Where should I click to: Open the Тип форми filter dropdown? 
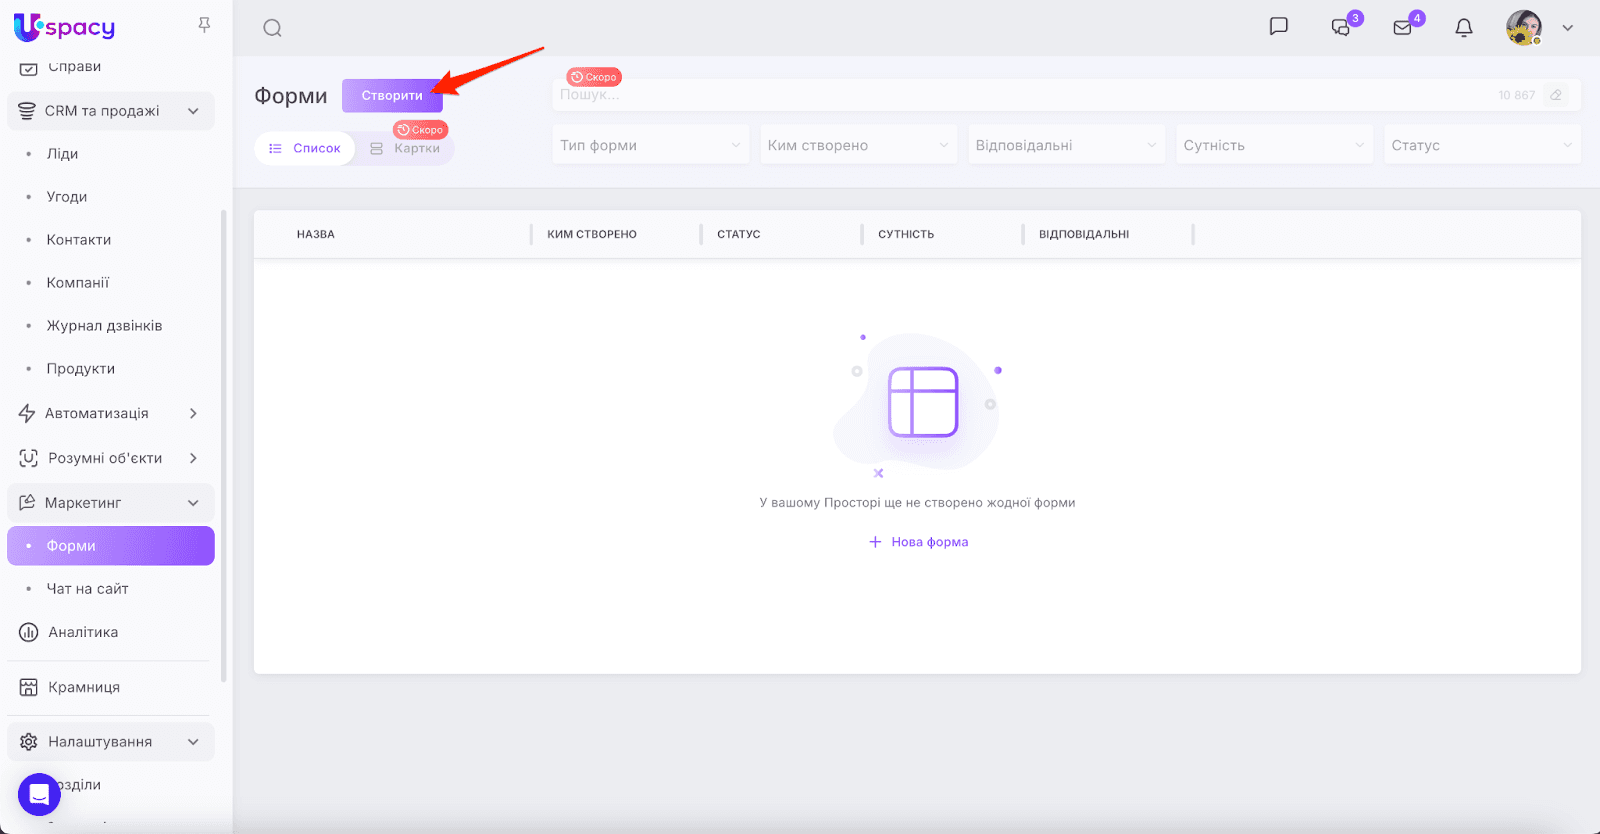[x=650, y=145]
